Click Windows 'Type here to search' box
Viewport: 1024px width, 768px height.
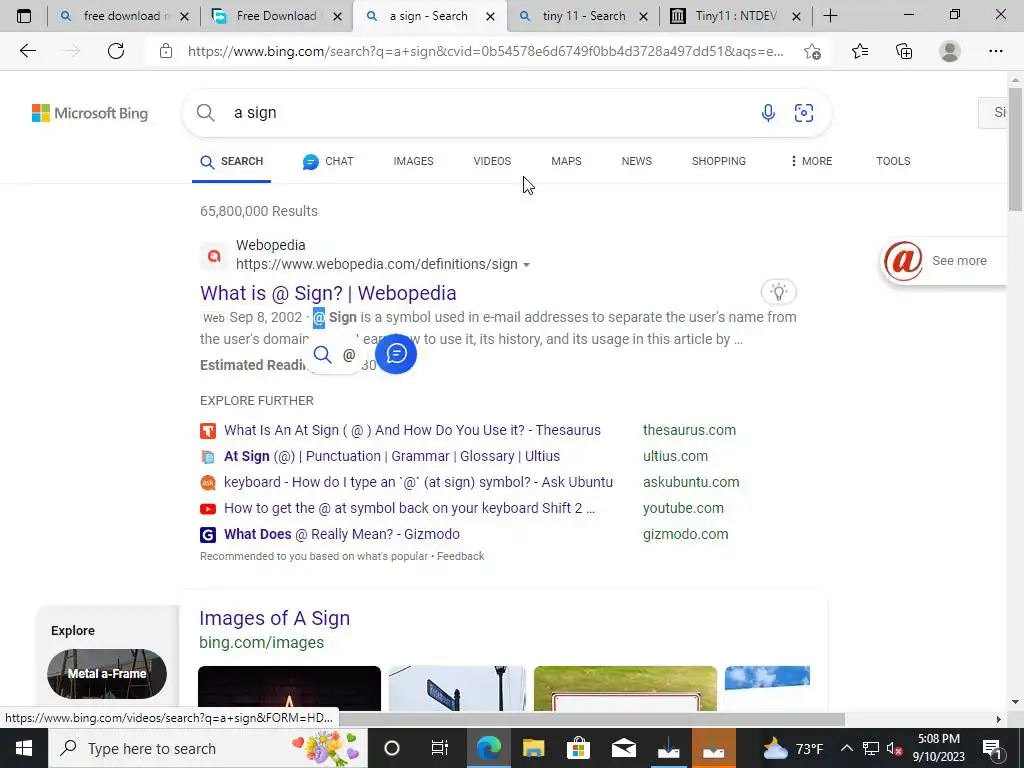(208, 748)
